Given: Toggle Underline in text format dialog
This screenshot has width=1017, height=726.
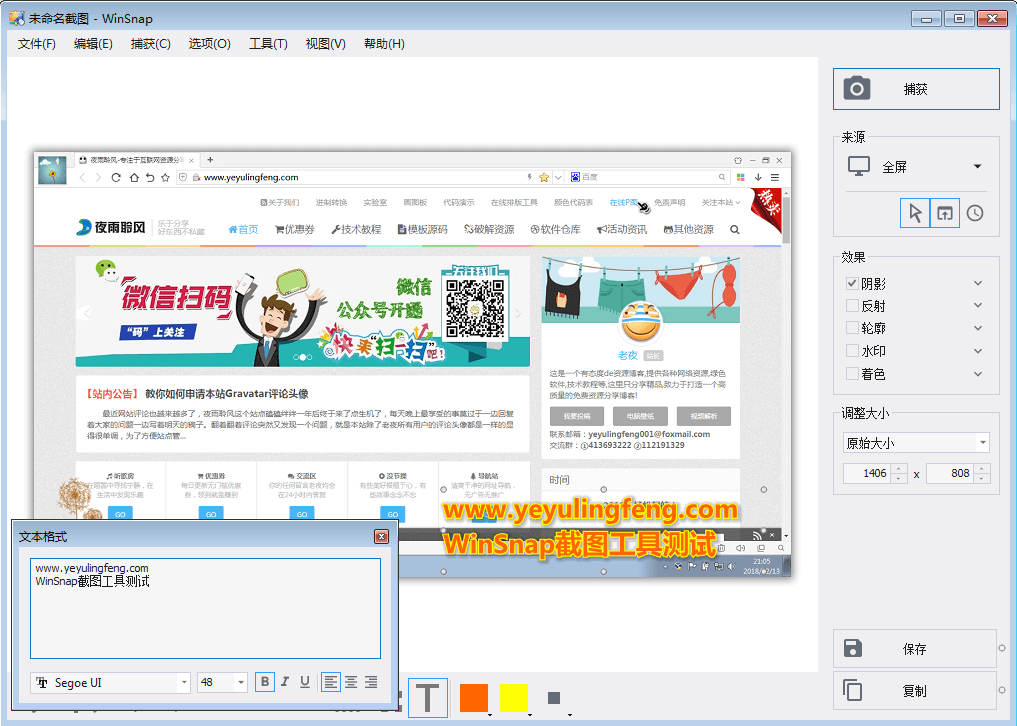Looking at the screenshot, I should pyautogui.click(x=305, y=682).
